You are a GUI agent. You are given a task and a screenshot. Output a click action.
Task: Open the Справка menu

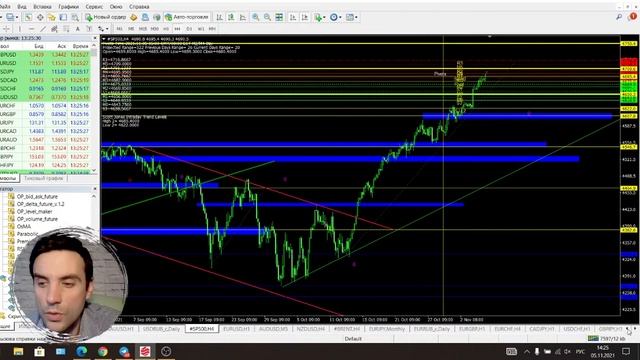tap(139, 7)
